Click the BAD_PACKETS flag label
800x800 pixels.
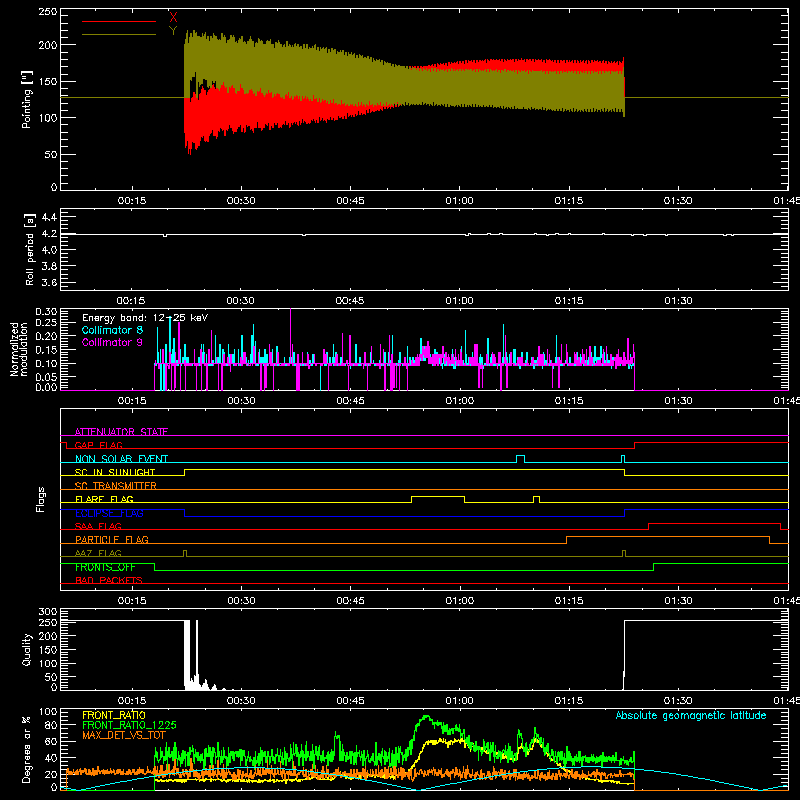click(109, 580)
